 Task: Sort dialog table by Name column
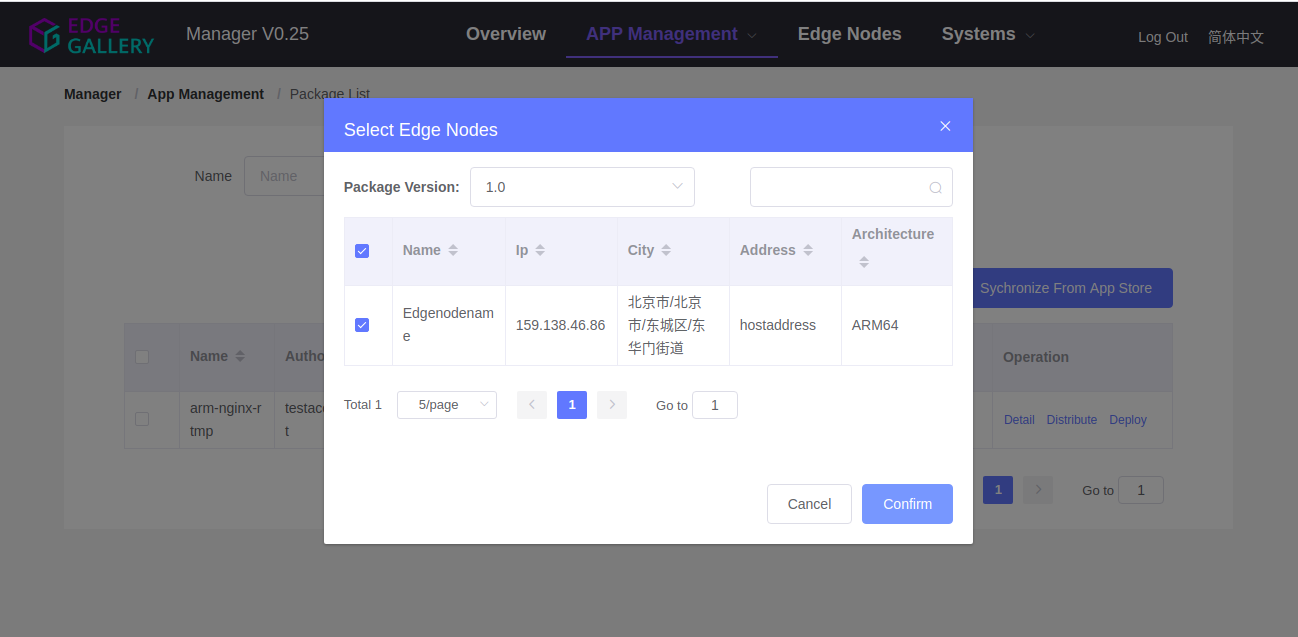tap(453, 250)
